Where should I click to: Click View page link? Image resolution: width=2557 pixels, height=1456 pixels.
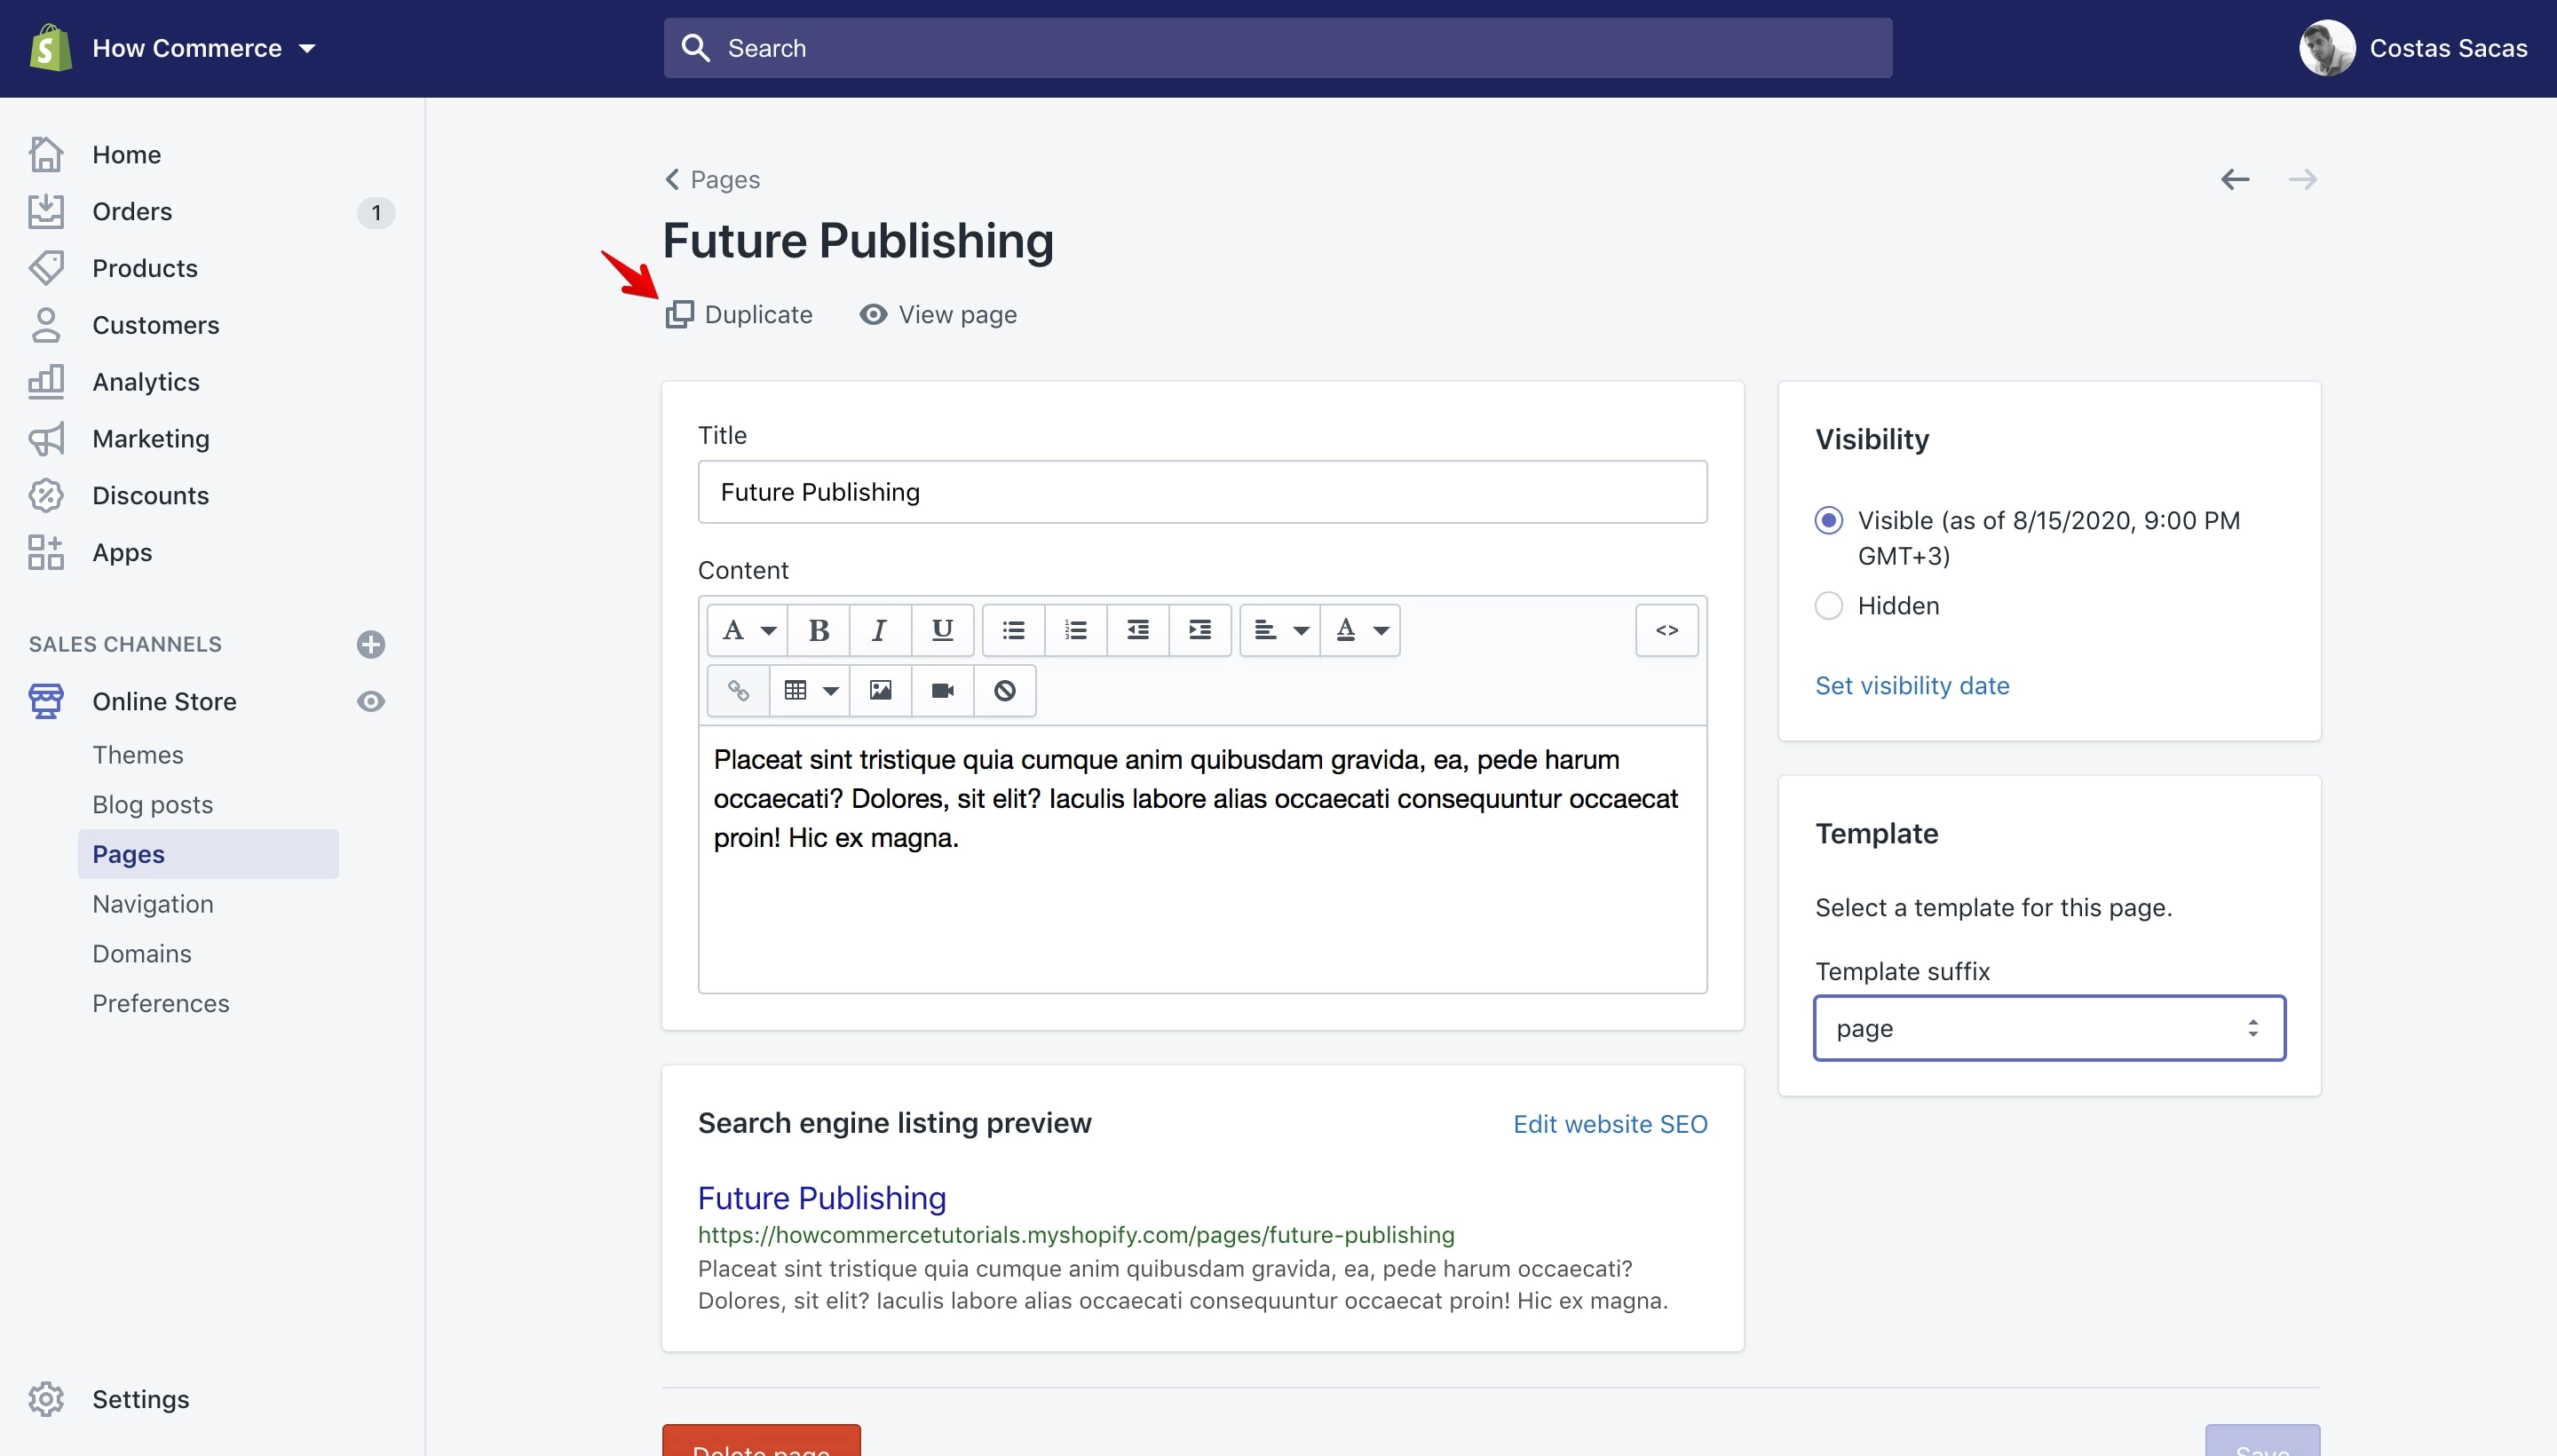(938, 314)
